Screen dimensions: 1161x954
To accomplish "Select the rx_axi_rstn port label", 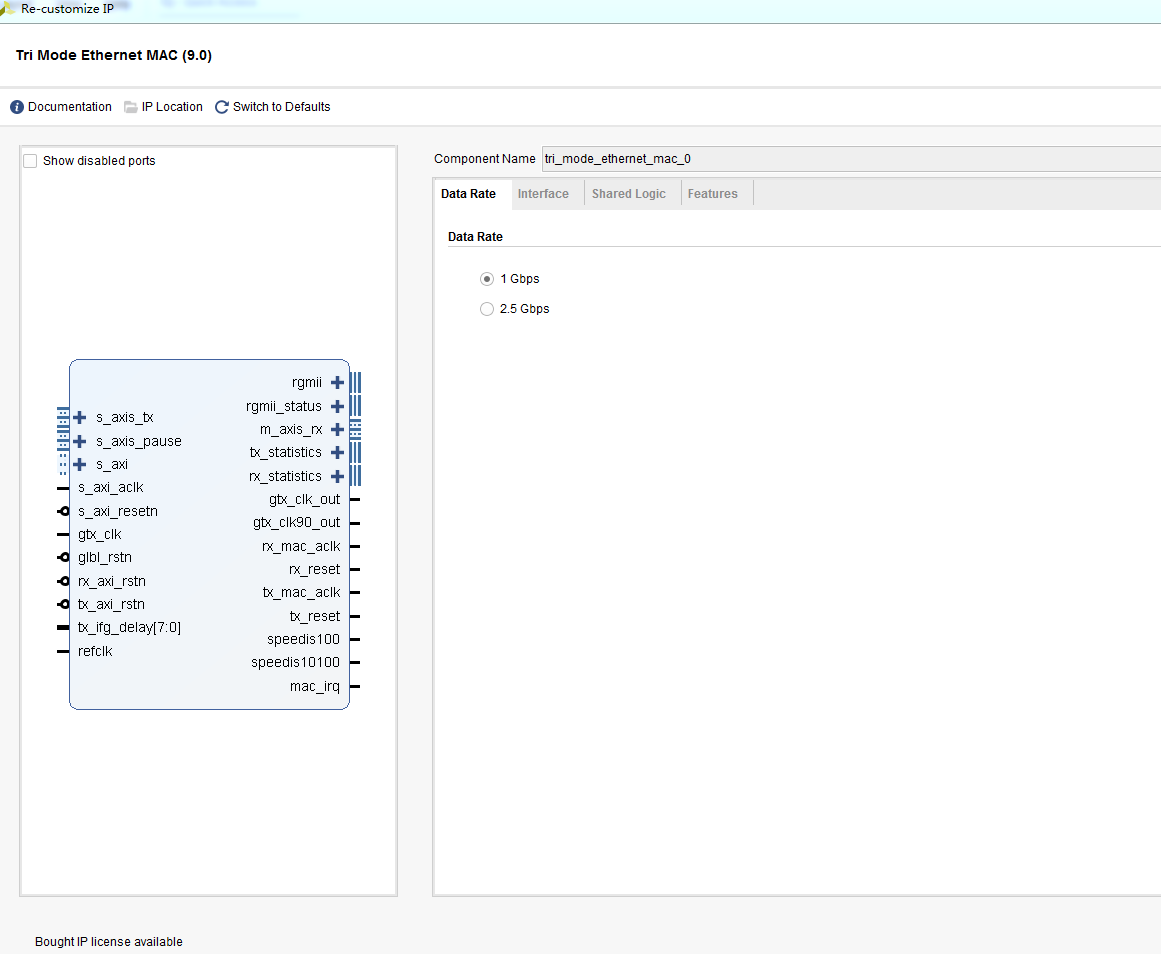I will (x=112, y=581).
